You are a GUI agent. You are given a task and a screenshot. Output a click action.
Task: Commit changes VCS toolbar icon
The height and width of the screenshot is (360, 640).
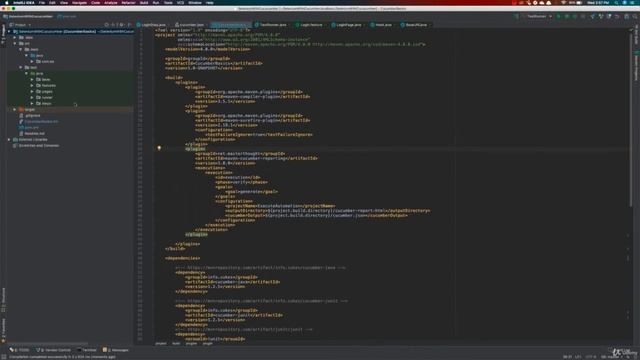click(x=601, y=16)
